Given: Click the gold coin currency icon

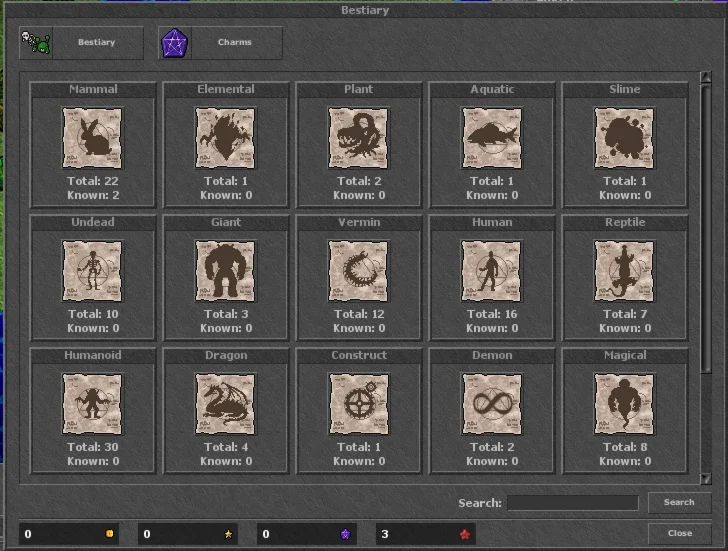Looking at the screenshot, I should 110,534.
